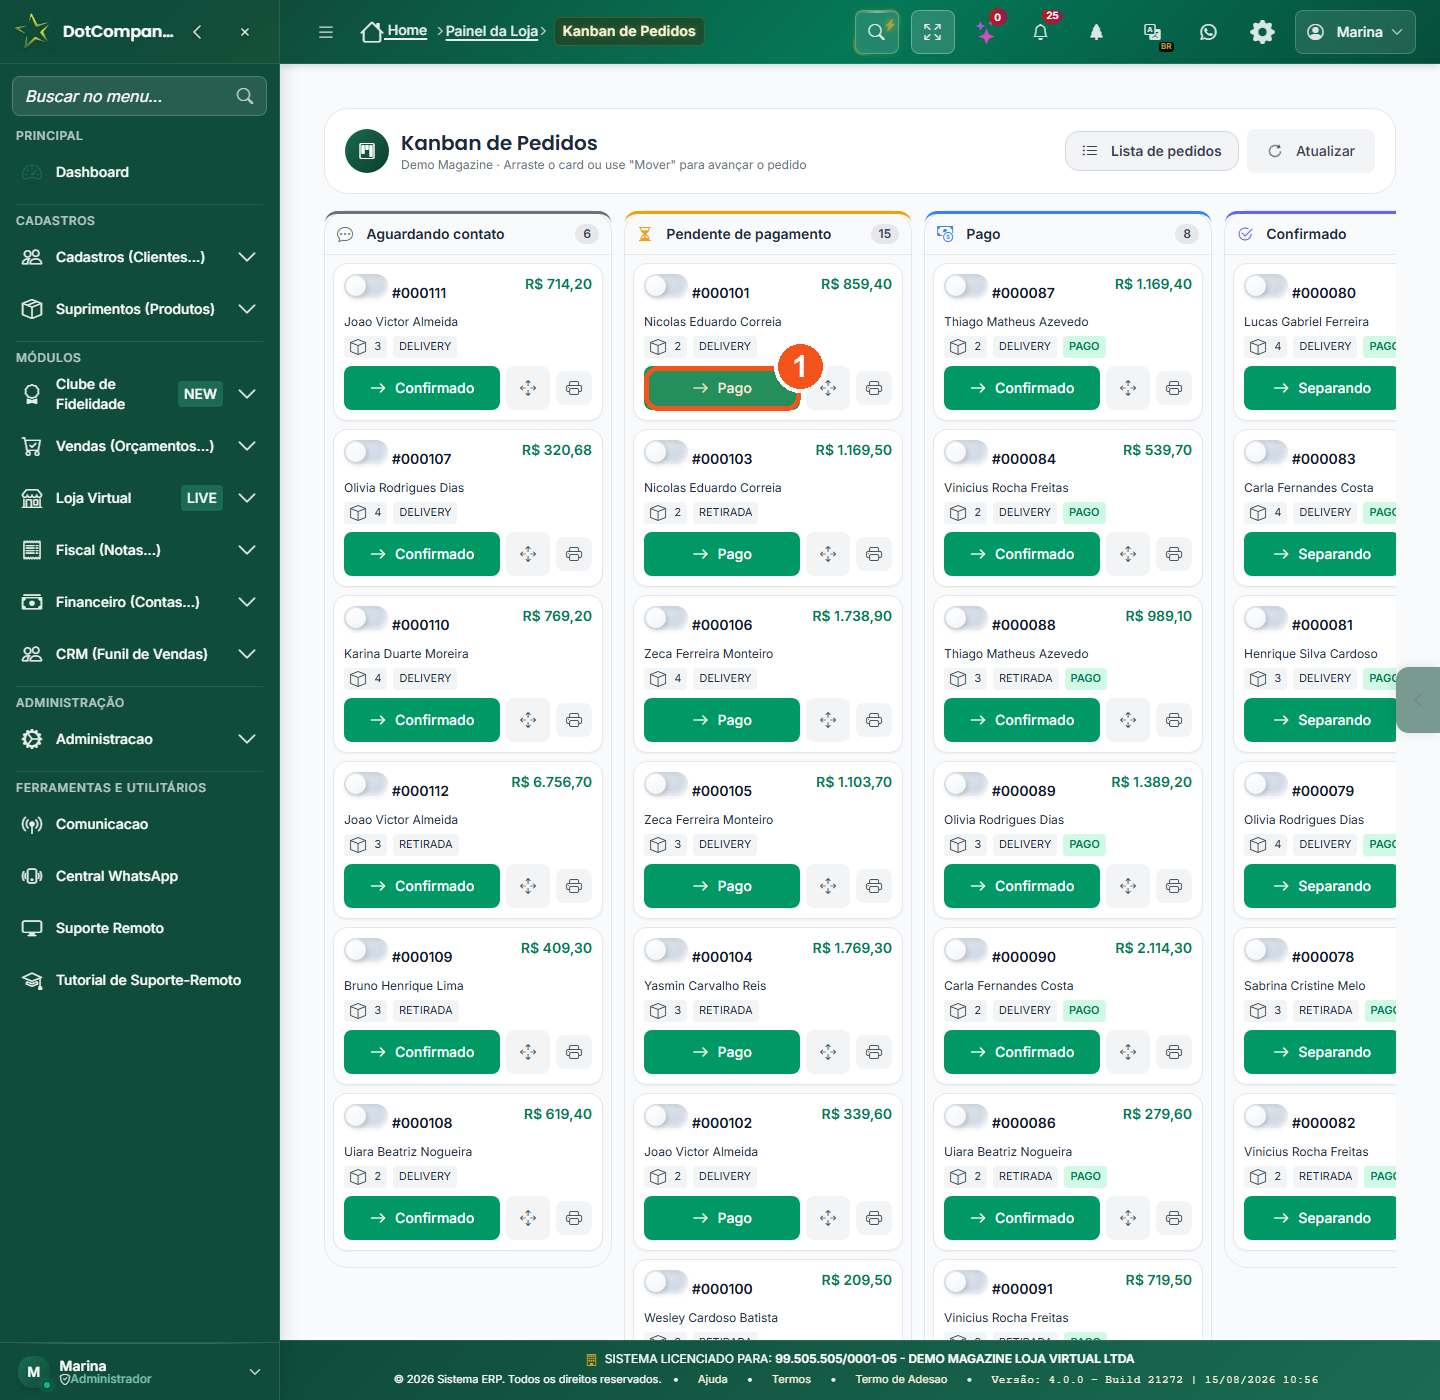1440x1400 pixels.
Task: Open the Marina user dropdown
Action: pyautogui.click(x=1355, y=32)
